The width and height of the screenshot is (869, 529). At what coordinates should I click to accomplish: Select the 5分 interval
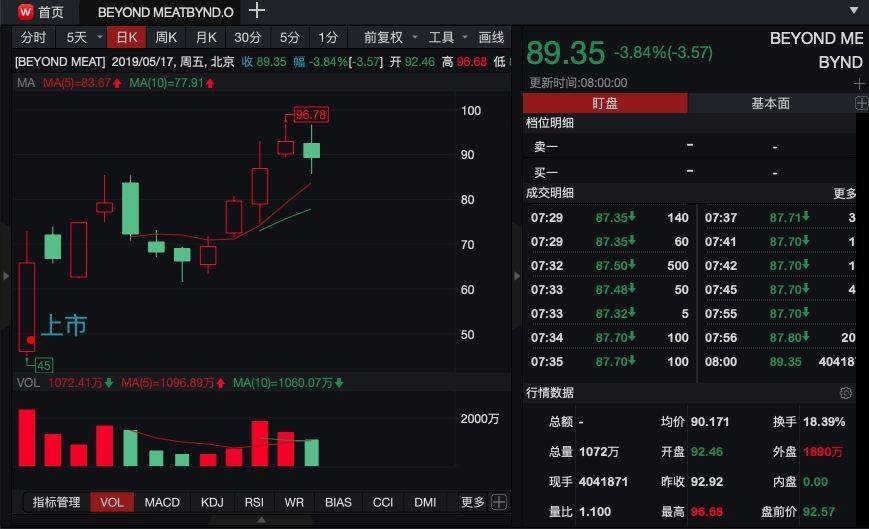289,37
